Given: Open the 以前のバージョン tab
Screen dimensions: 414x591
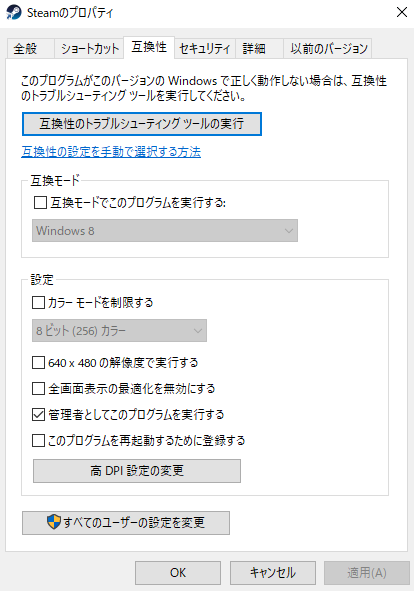Looking at the screenshot, I should click(x=328, y=49).
